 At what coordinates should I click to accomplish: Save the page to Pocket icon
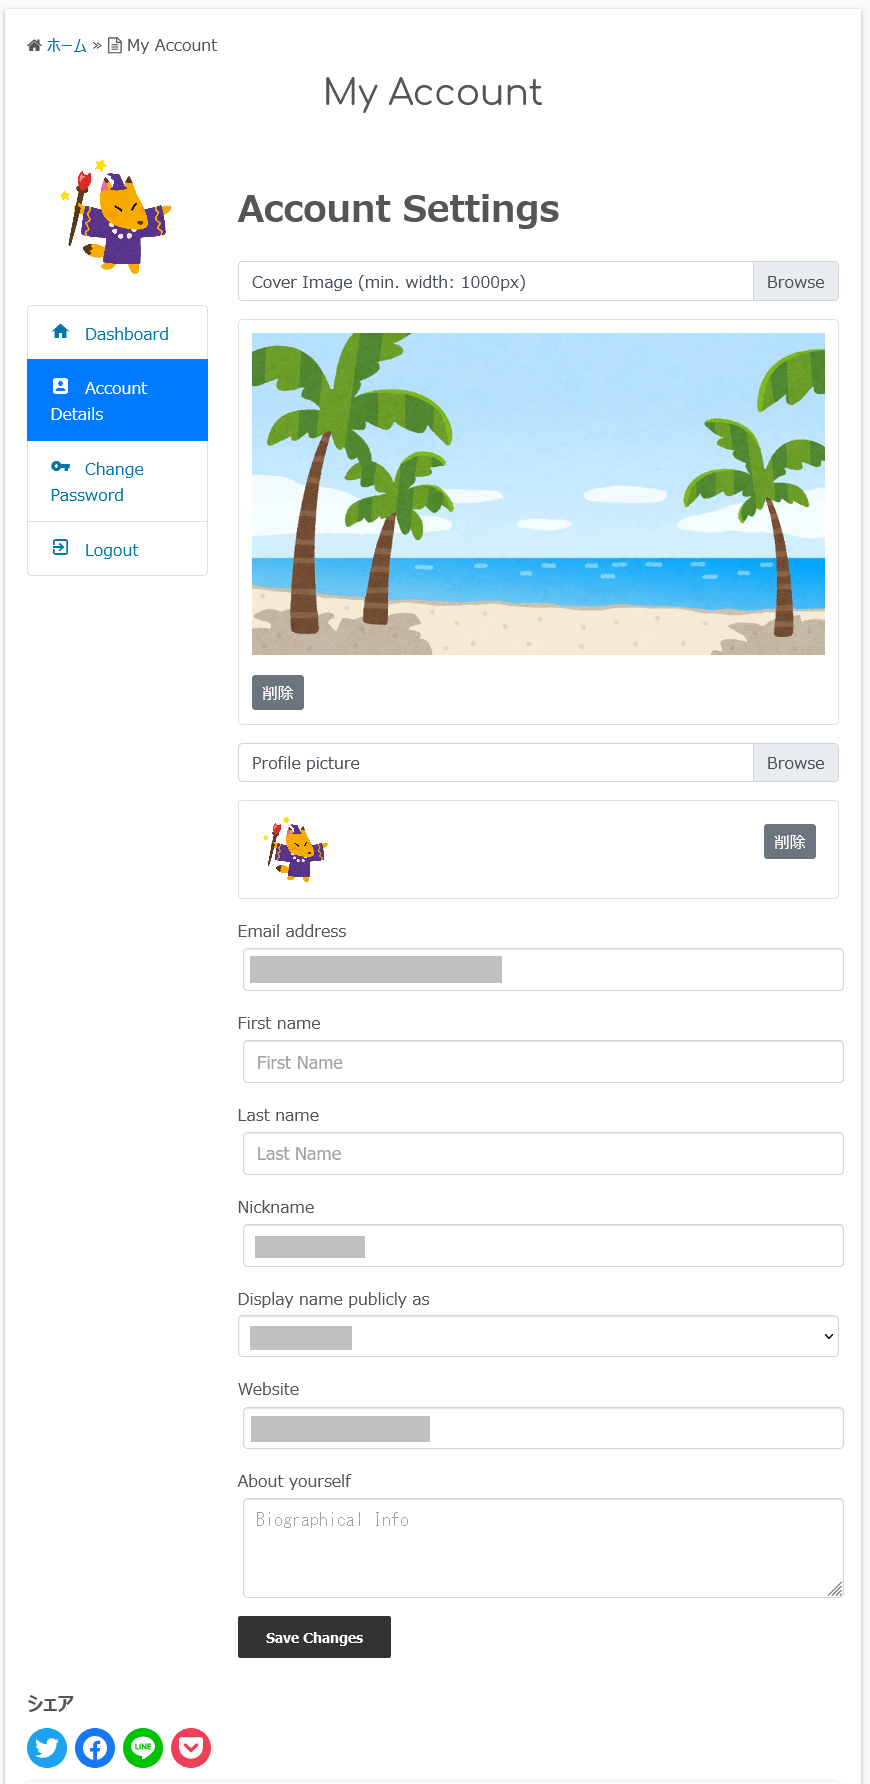point(191,1748)
